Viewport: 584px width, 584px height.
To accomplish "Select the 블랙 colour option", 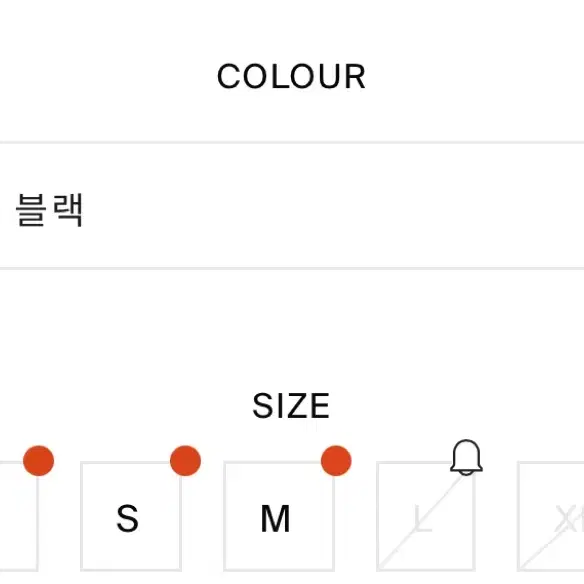I will click(x=49, y=210).
